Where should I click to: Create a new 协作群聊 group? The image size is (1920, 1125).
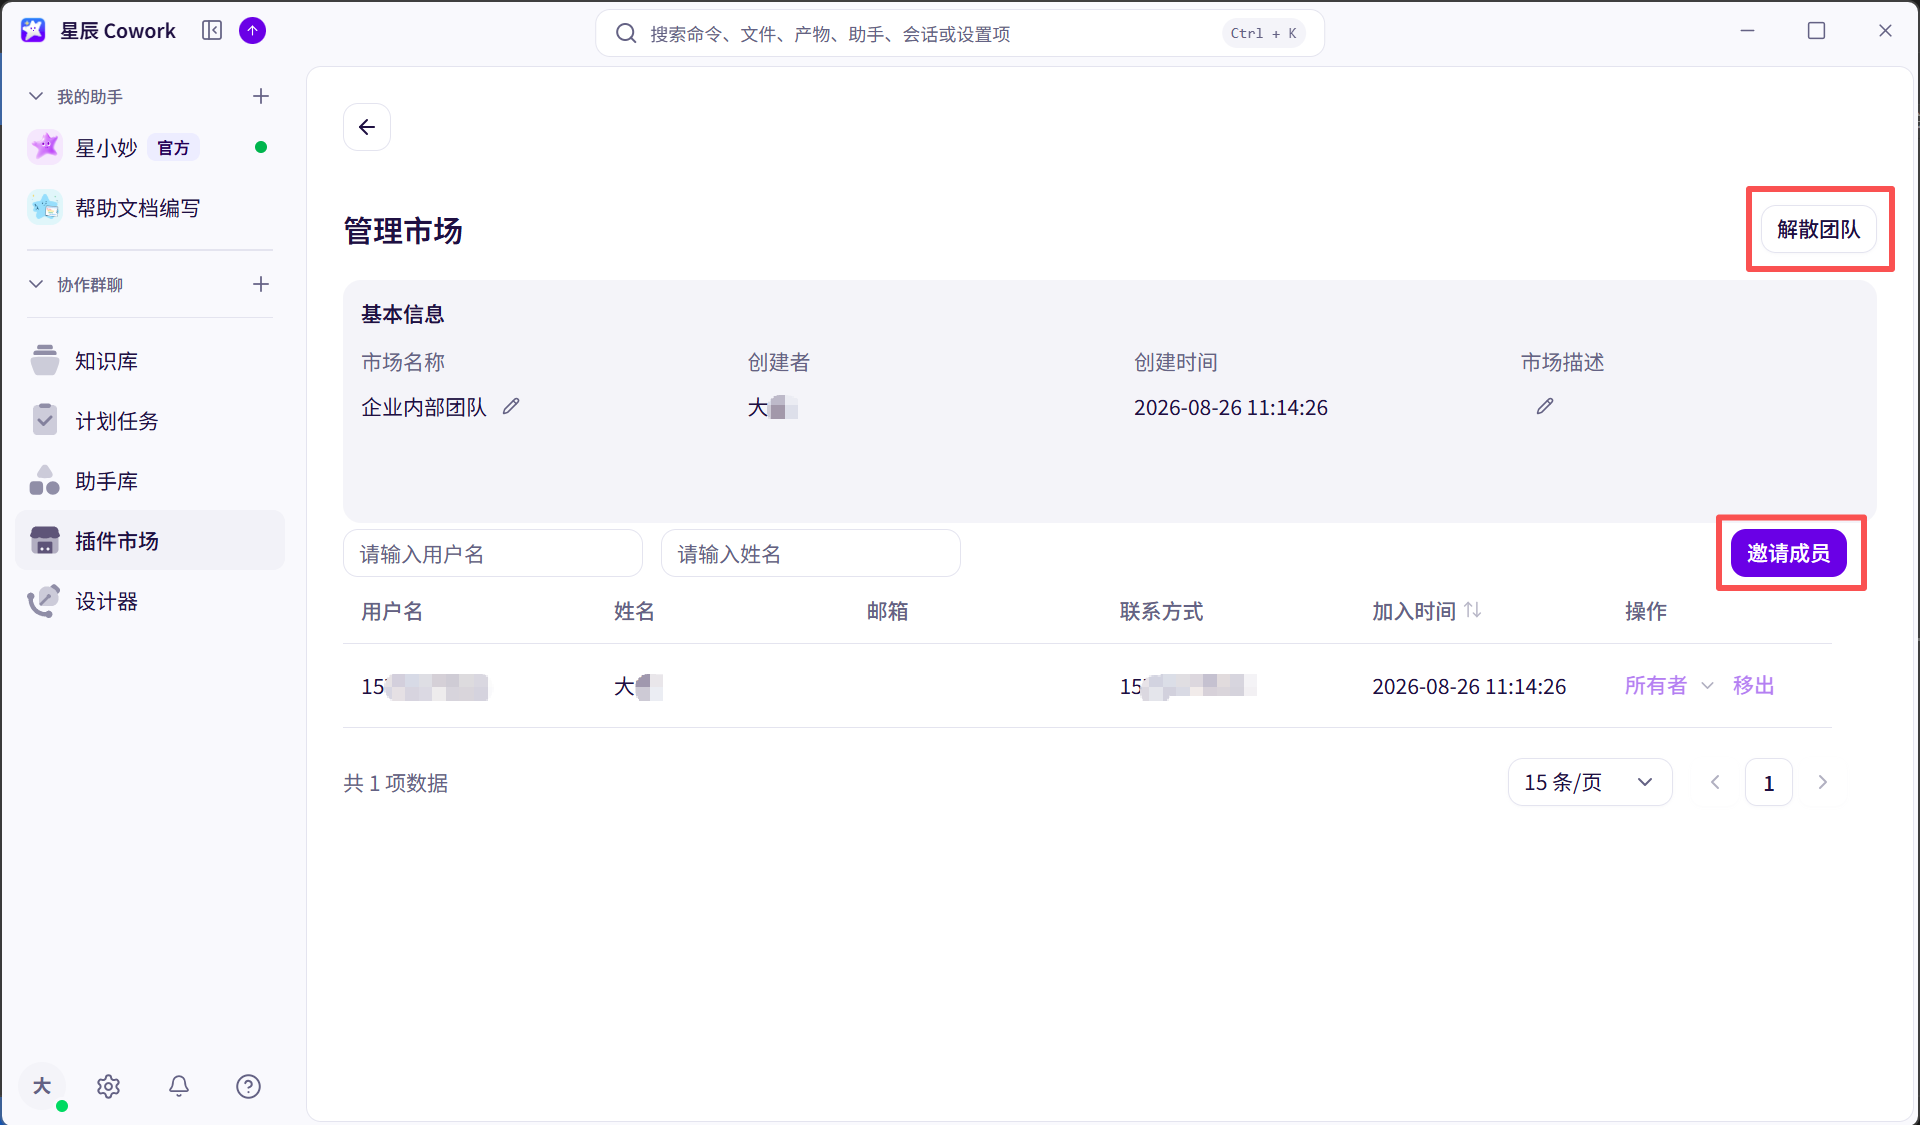point(261,284)
